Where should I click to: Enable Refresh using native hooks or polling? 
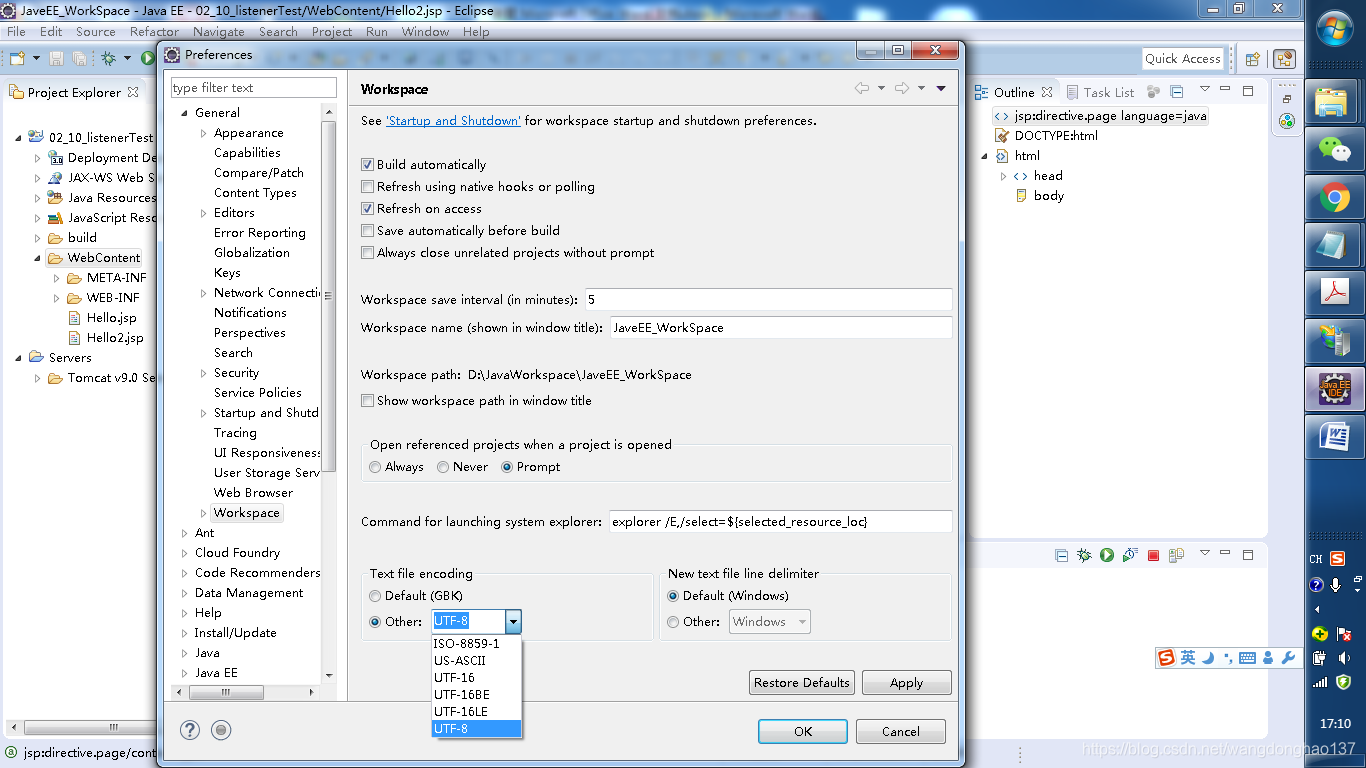point(368,187)
